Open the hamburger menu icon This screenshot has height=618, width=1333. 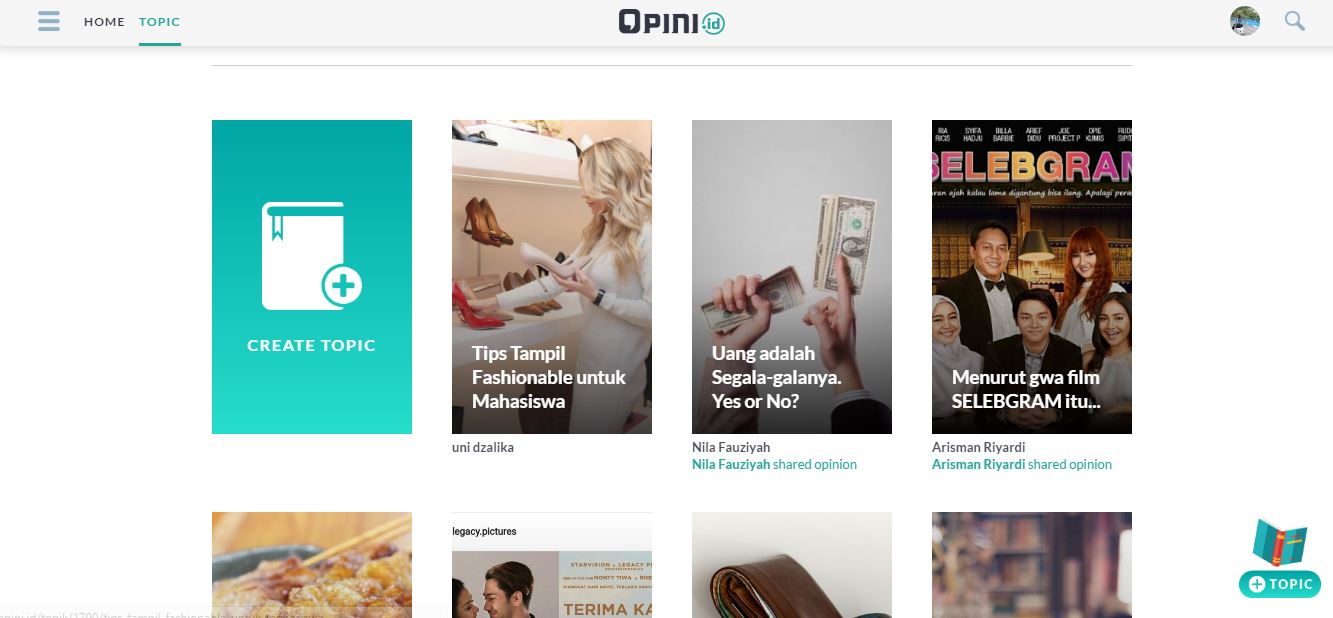[x=49, y=21]
